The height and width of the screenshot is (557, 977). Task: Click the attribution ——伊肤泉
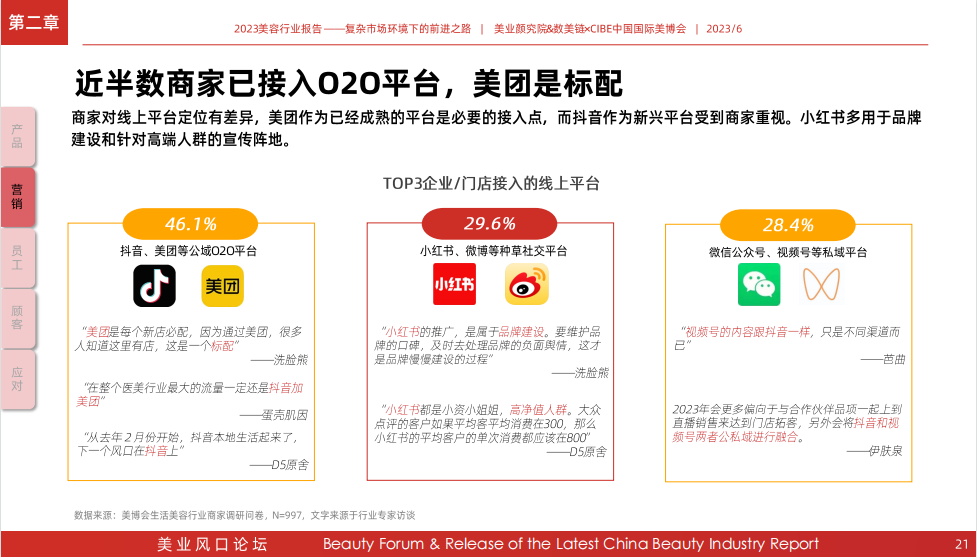(x=874, y=450)
